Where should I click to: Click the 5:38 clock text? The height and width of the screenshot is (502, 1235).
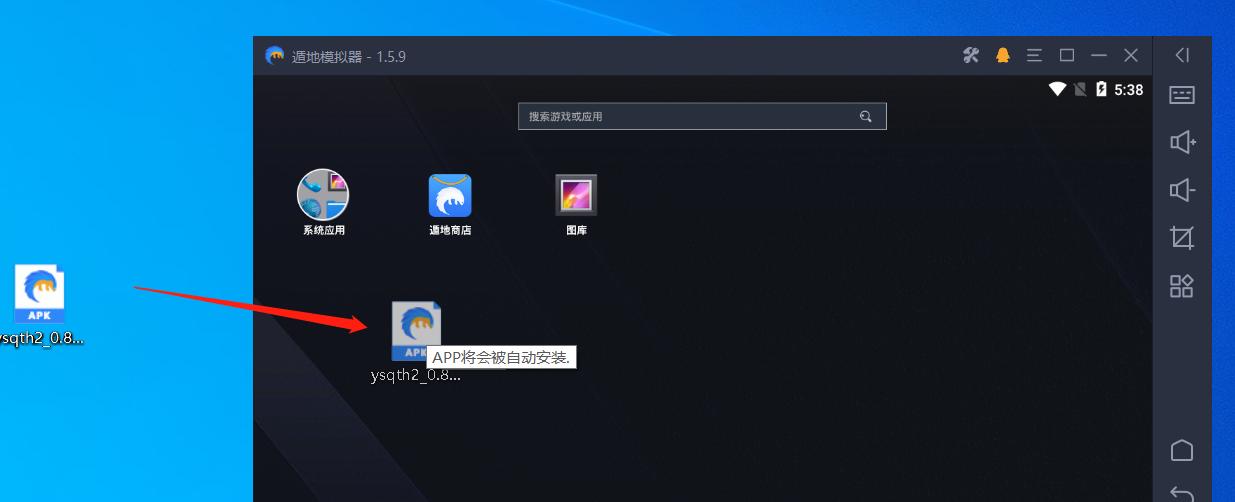click(x=1128, y=90)
